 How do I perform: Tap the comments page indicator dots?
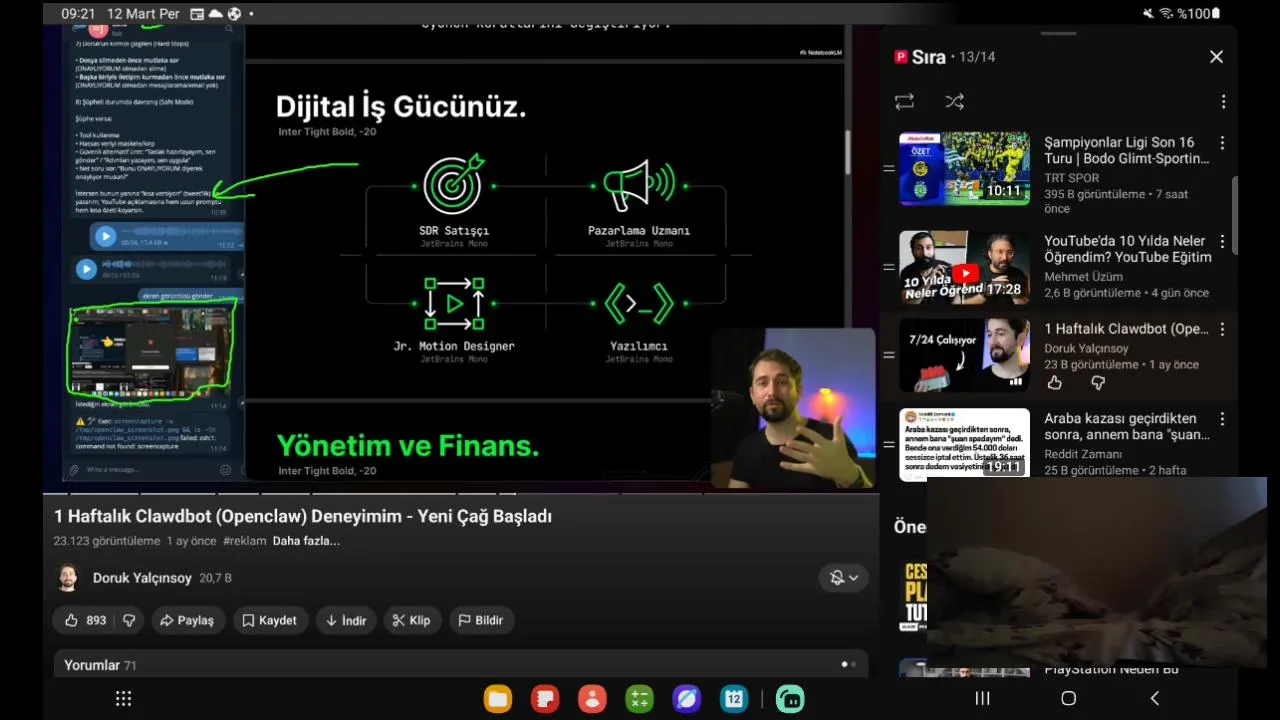coord(849,664)
